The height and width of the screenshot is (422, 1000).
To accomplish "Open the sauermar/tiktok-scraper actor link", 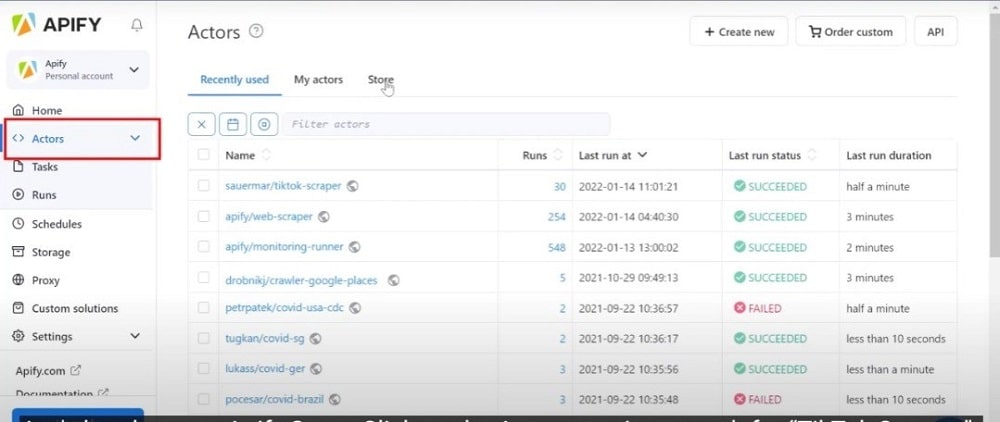I will pyautogui.click(x=283, y=186).
